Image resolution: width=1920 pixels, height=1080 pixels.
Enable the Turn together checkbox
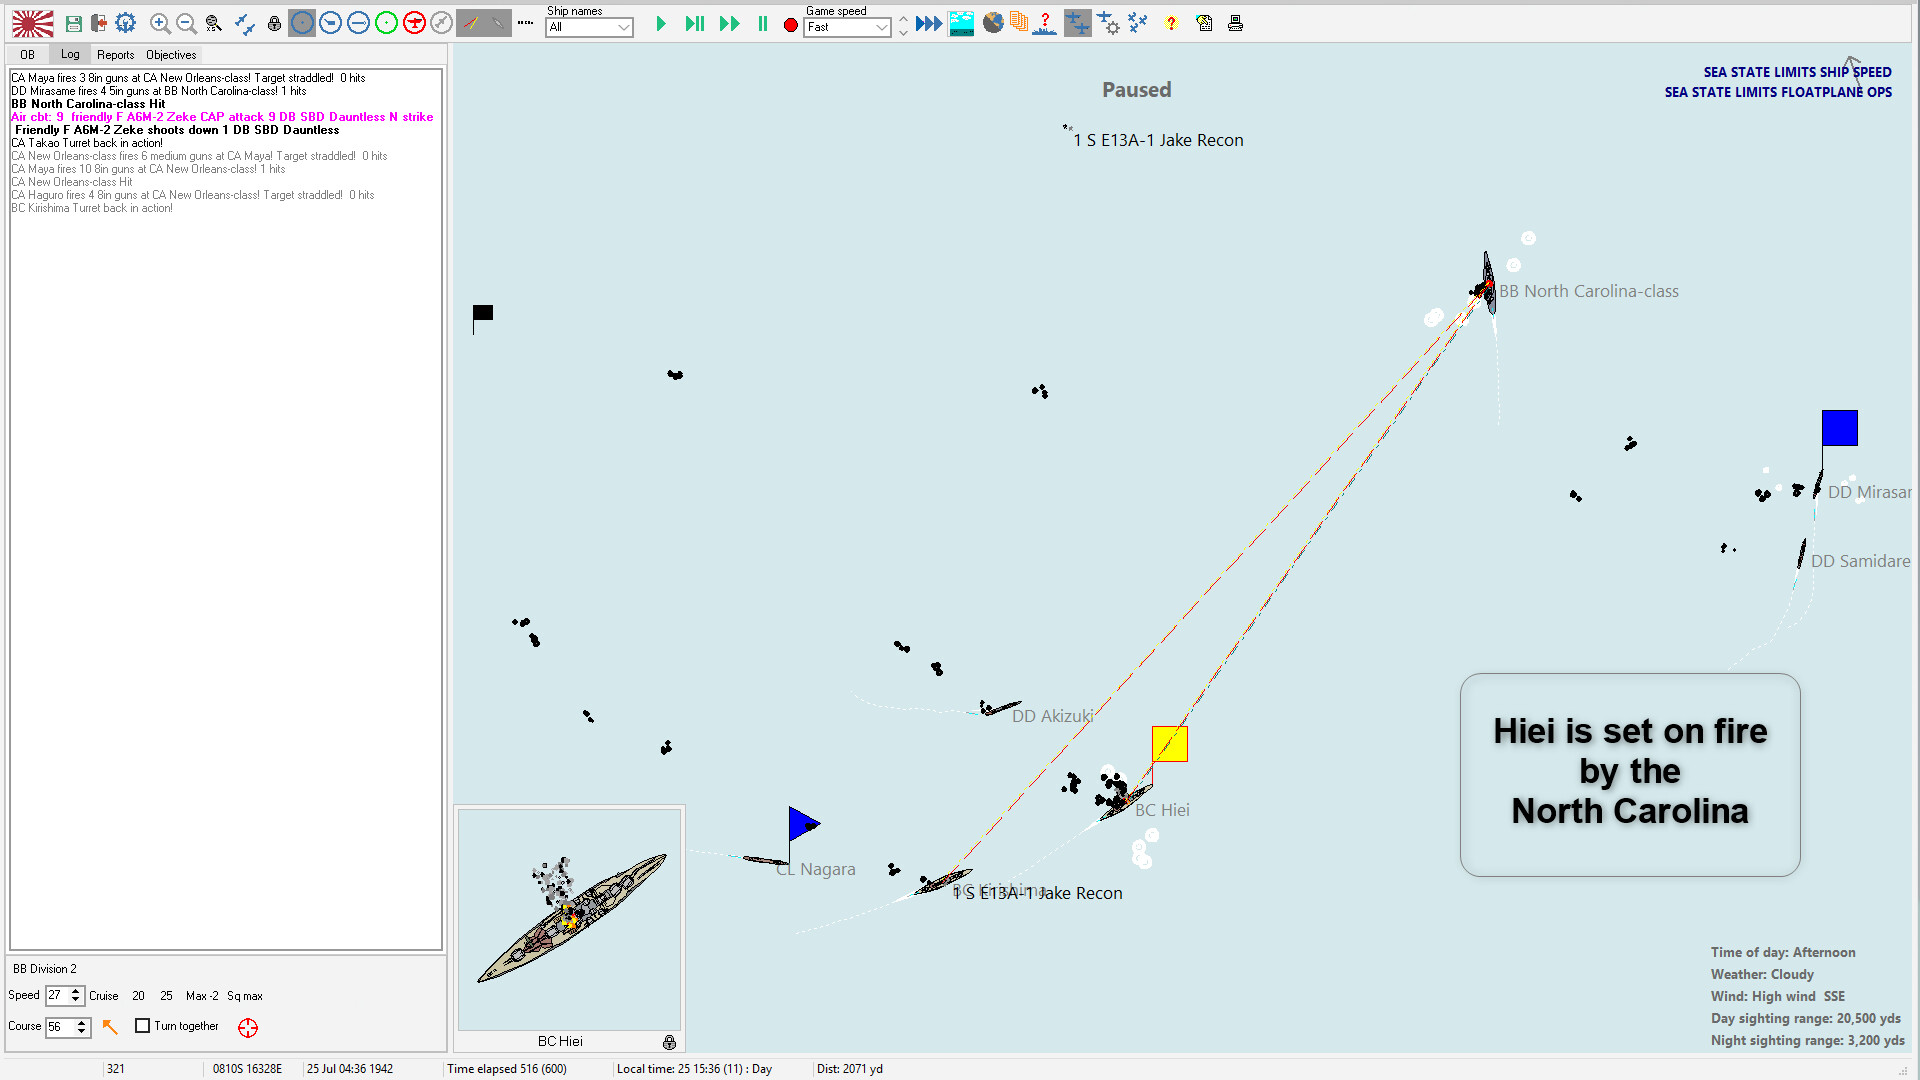(142, 1025)
